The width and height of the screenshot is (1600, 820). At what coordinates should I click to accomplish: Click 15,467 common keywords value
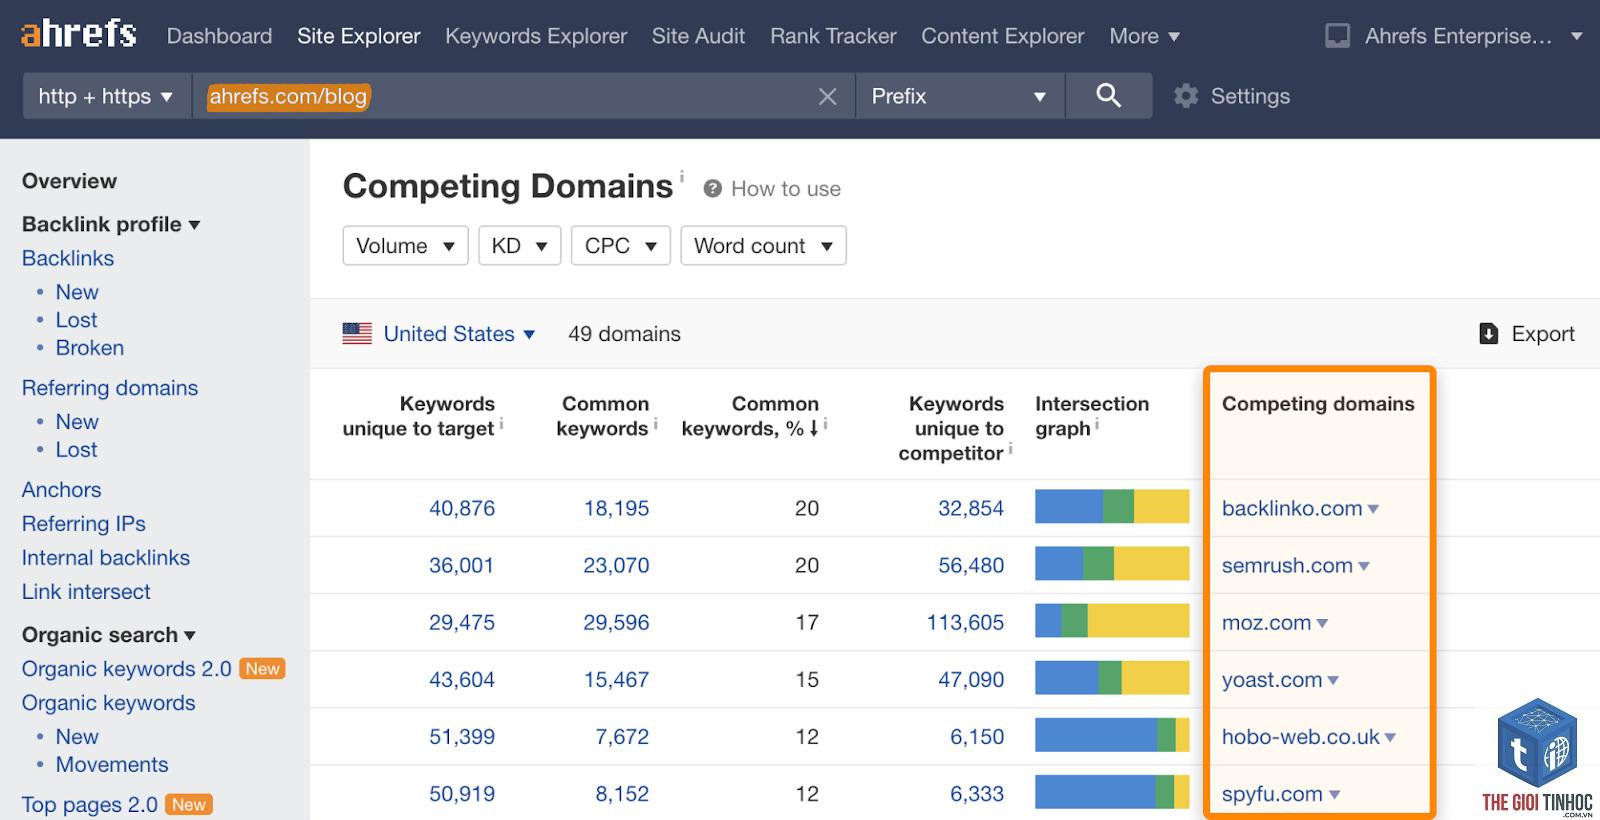pos(616,679)
